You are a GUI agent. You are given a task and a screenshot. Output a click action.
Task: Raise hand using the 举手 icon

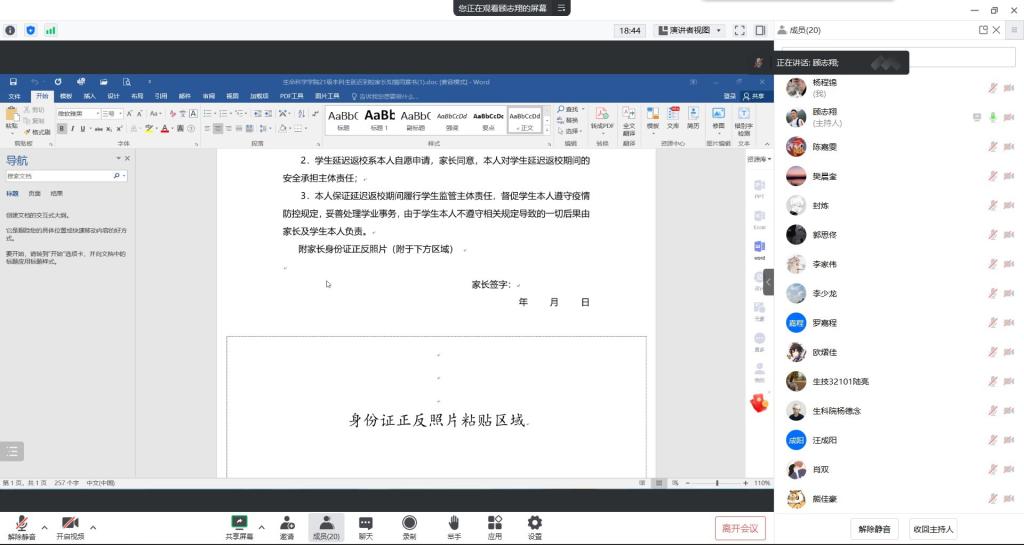click(x=453, y=527)
